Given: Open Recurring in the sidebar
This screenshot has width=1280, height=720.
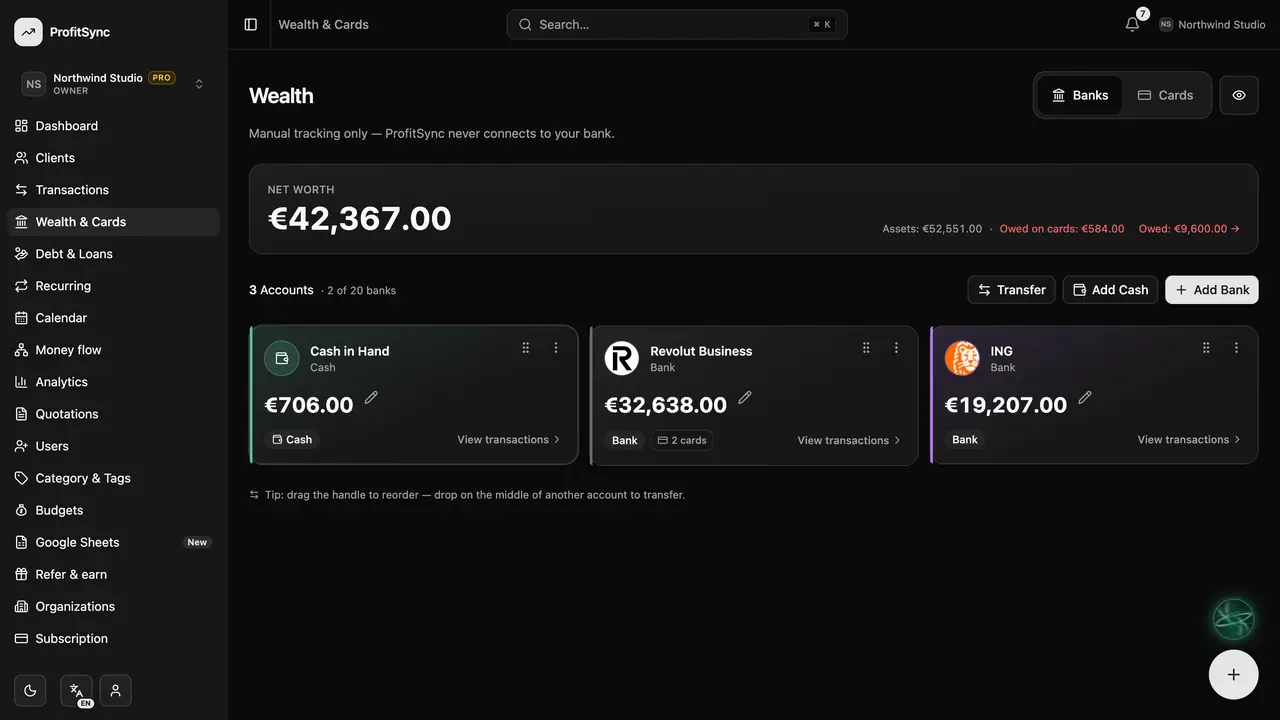Looking at the screenshot, I should 114,286.
